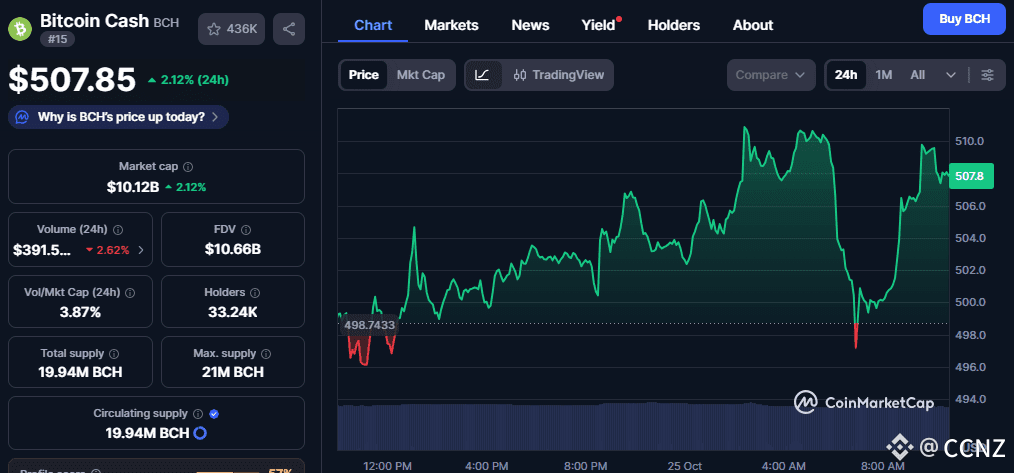Click Market cap info icon

(x=188, y=167)
